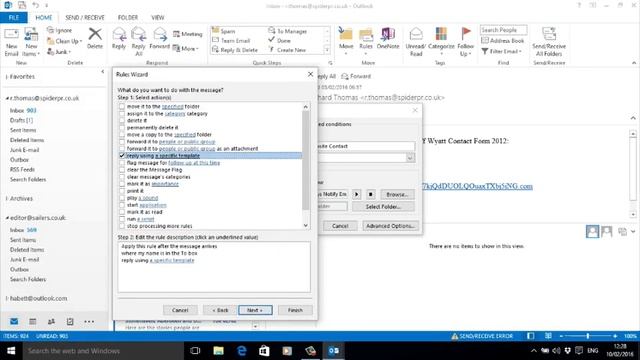Check 'move it to the specified folder'

[x=122, y=107]
